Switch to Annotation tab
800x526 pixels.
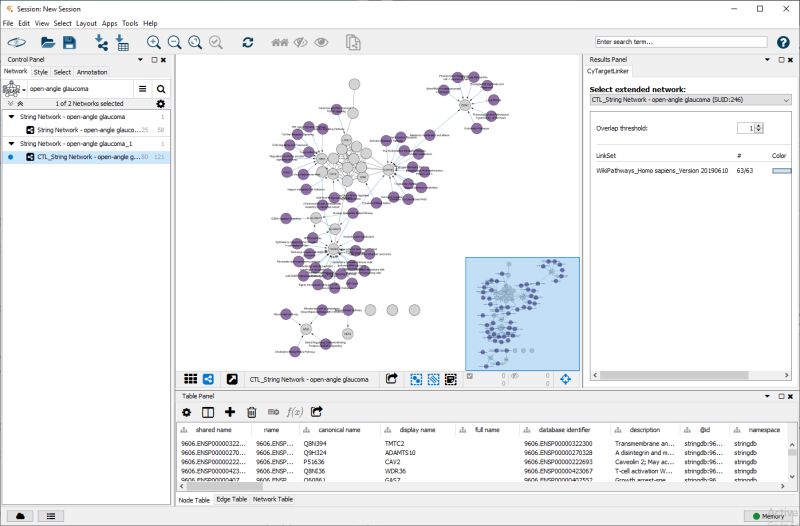92,72
